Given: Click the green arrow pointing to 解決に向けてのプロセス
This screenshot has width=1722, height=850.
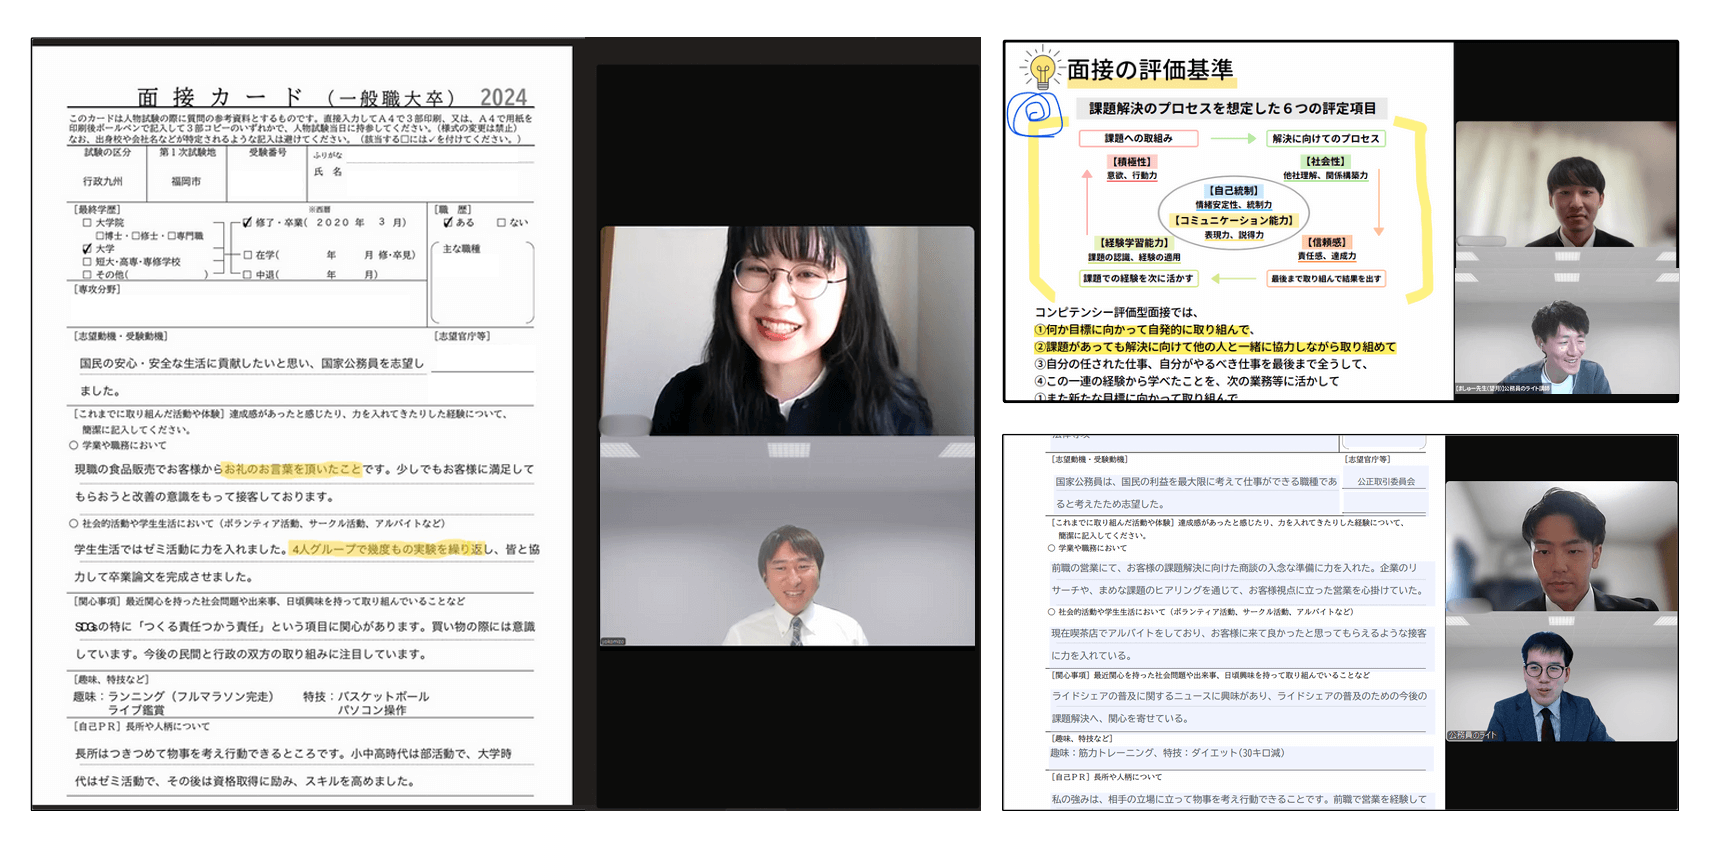Looking at the screenshot, I should [1232, 139].
